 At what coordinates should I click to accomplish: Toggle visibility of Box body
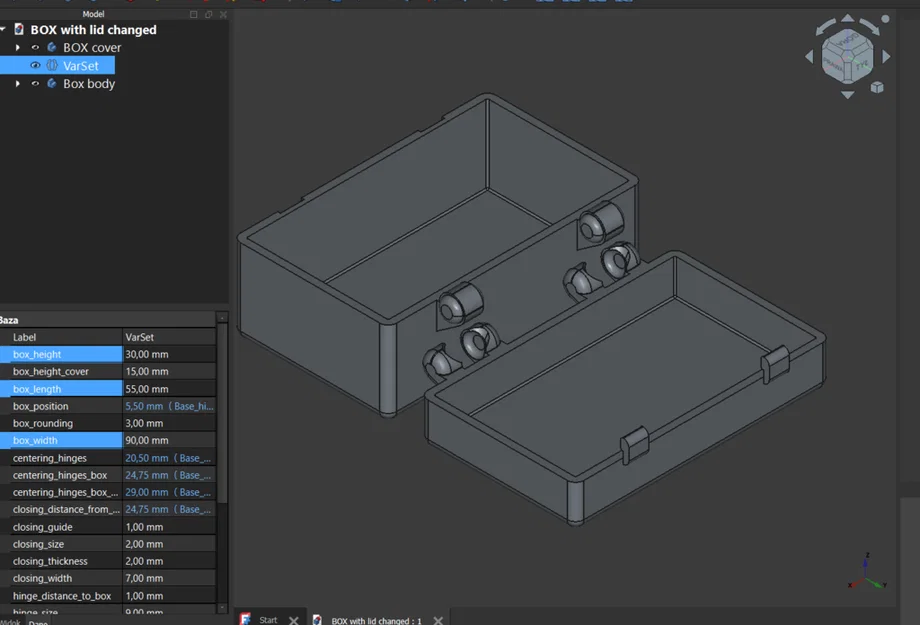(35, 83)
